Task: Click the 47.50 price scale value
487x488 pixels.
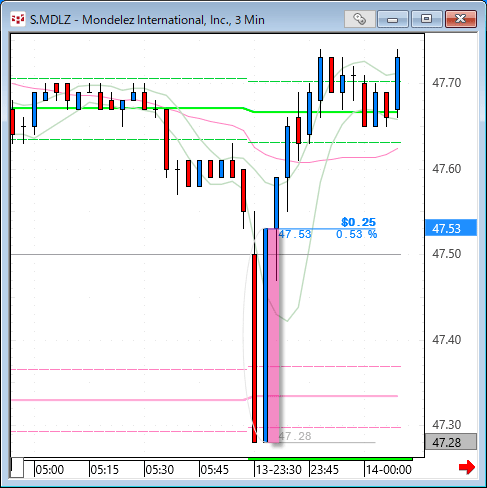Action: tap(446, 254)
